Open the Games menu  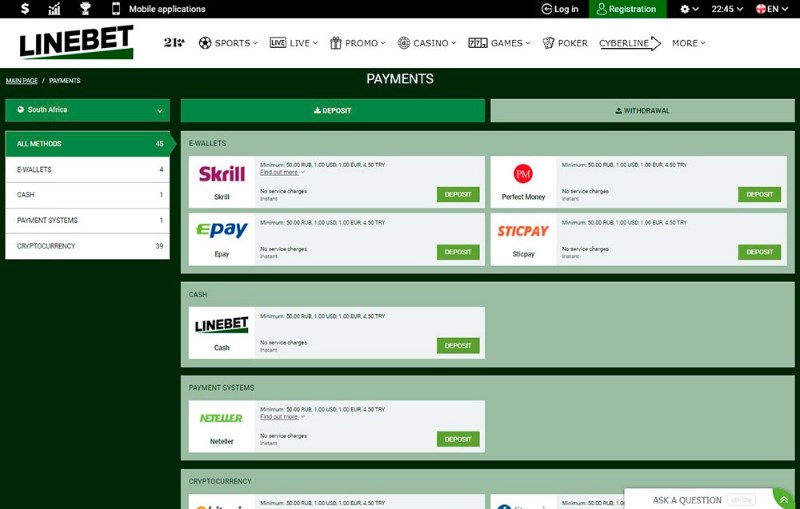pos(499,43)
